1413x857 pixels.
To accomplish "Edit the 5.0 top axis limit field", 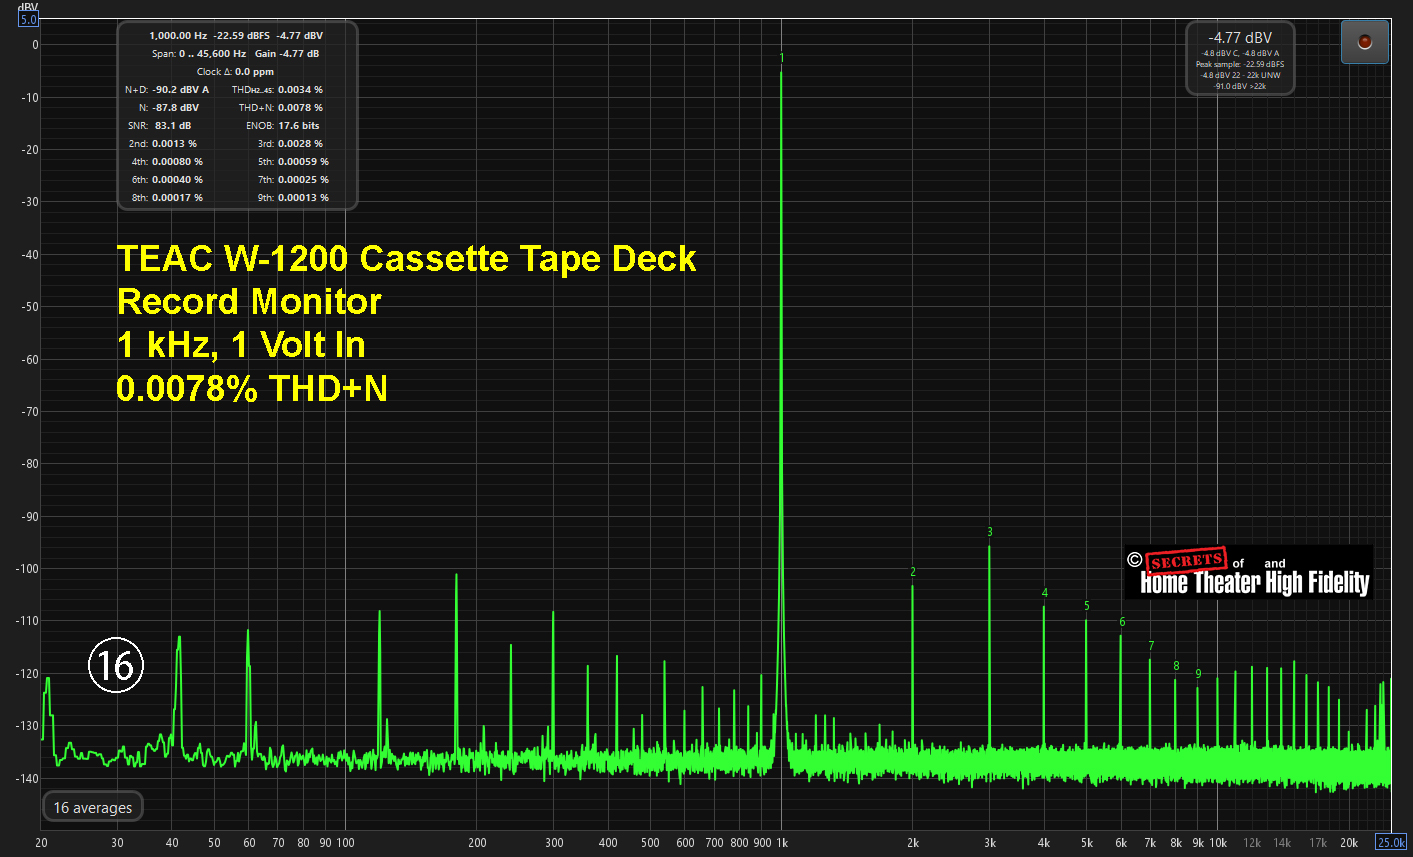I will coord(28,19).
